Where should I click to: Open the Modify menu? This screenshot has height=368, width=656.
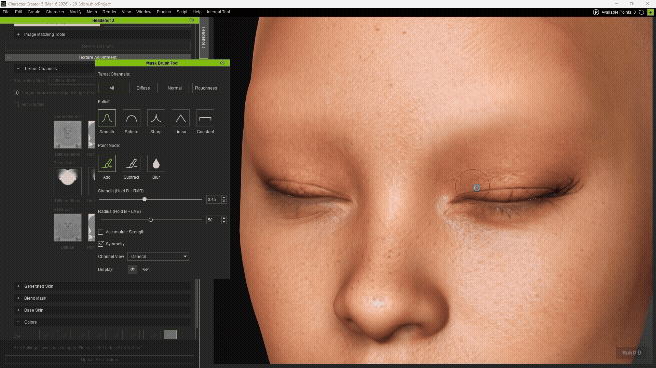(75, 12)
